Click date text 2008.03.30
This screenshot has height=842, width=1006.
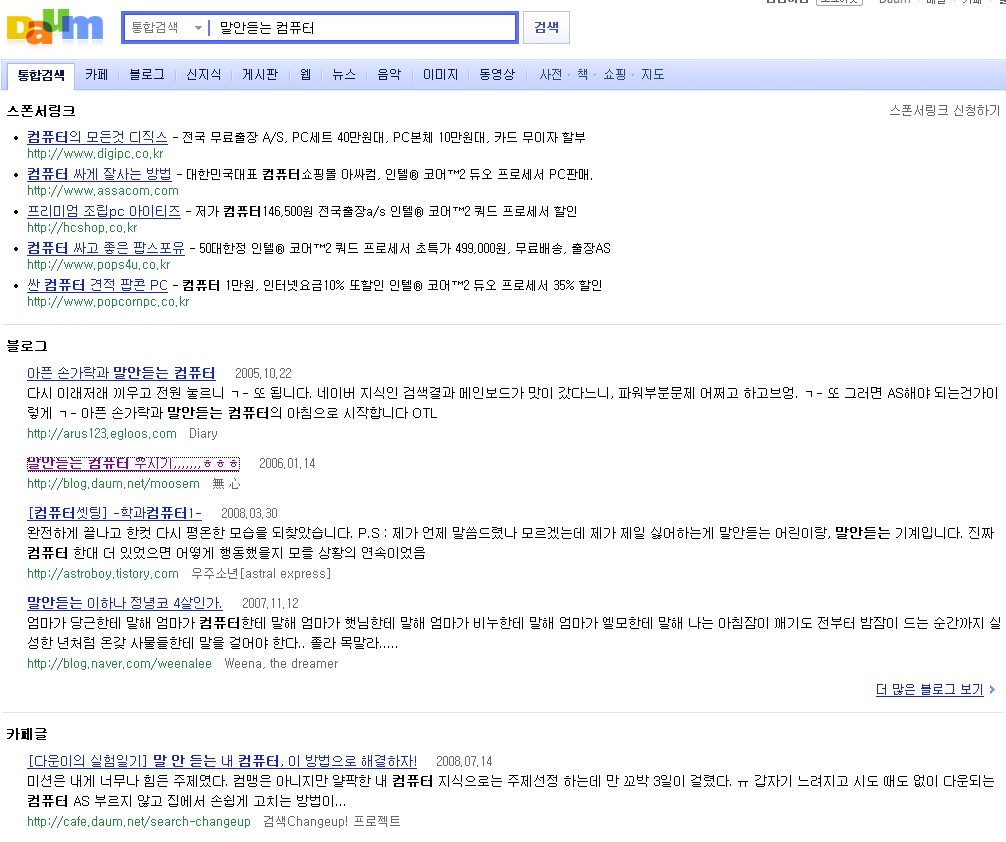click(x=249, y=513)
